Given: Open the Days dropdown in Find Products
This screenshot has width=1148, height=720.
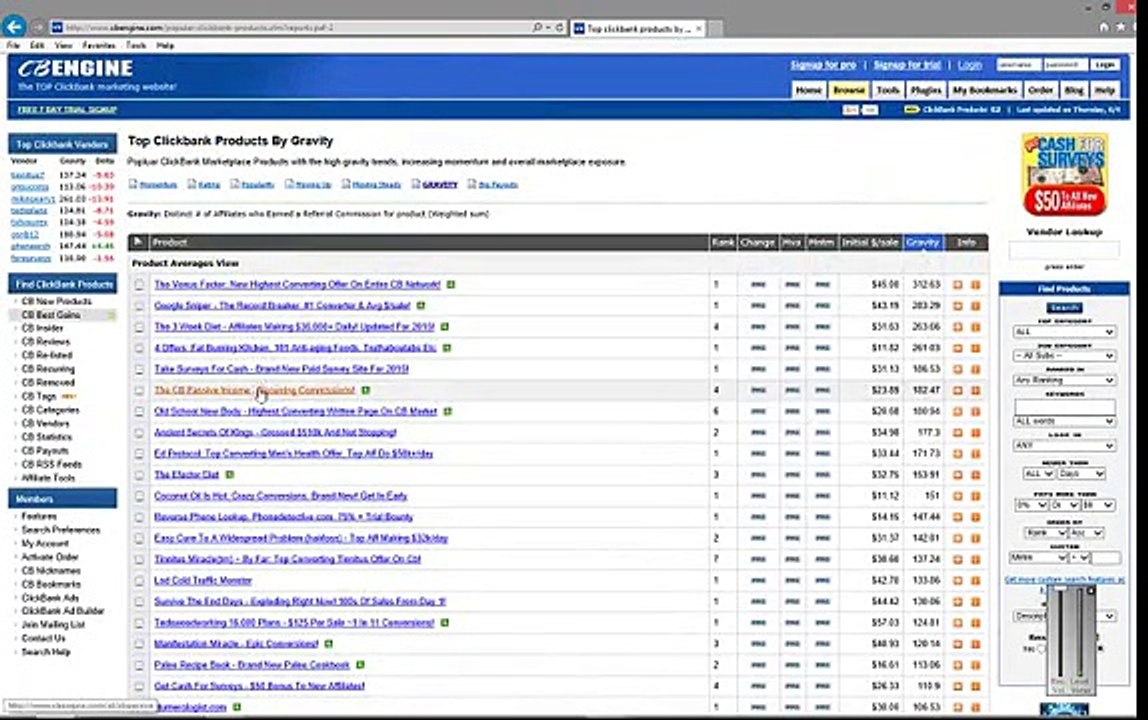Looking at the screenshot, I should click(1081, 474).
